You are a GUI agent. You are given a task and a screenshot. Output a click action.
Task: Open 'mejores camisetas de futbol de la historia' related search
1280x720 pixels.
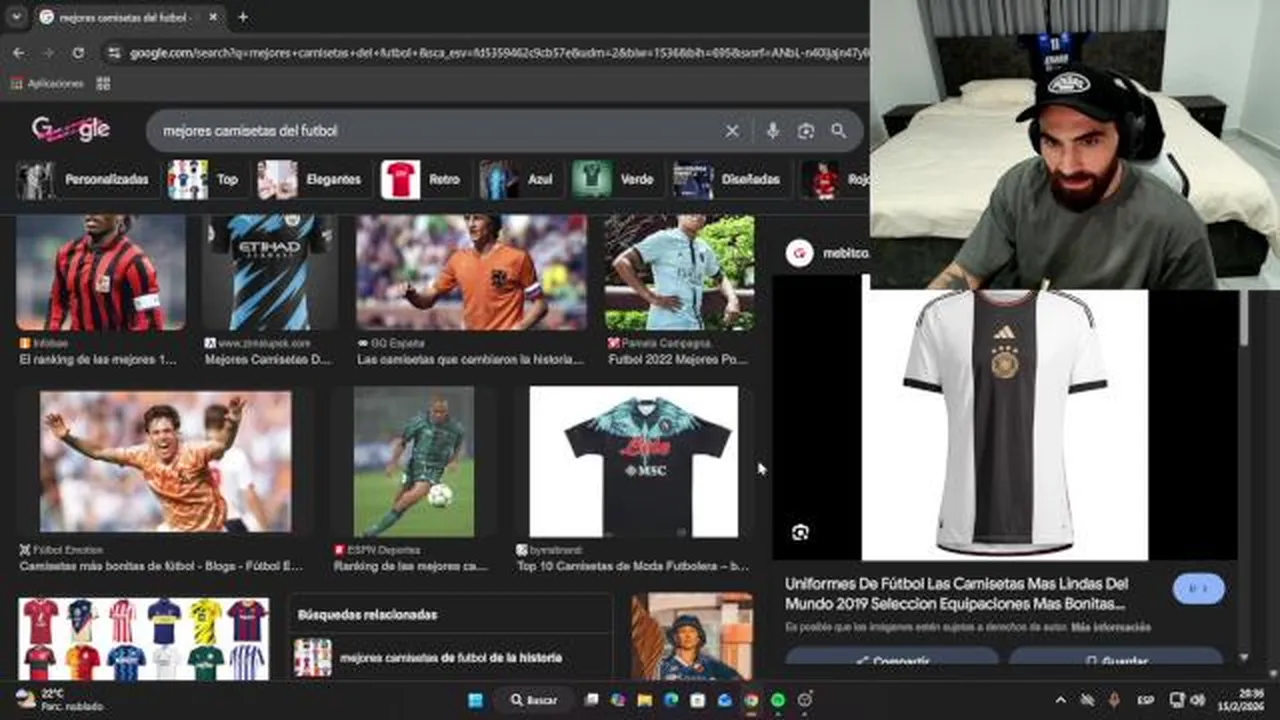(x=451, y=658)
